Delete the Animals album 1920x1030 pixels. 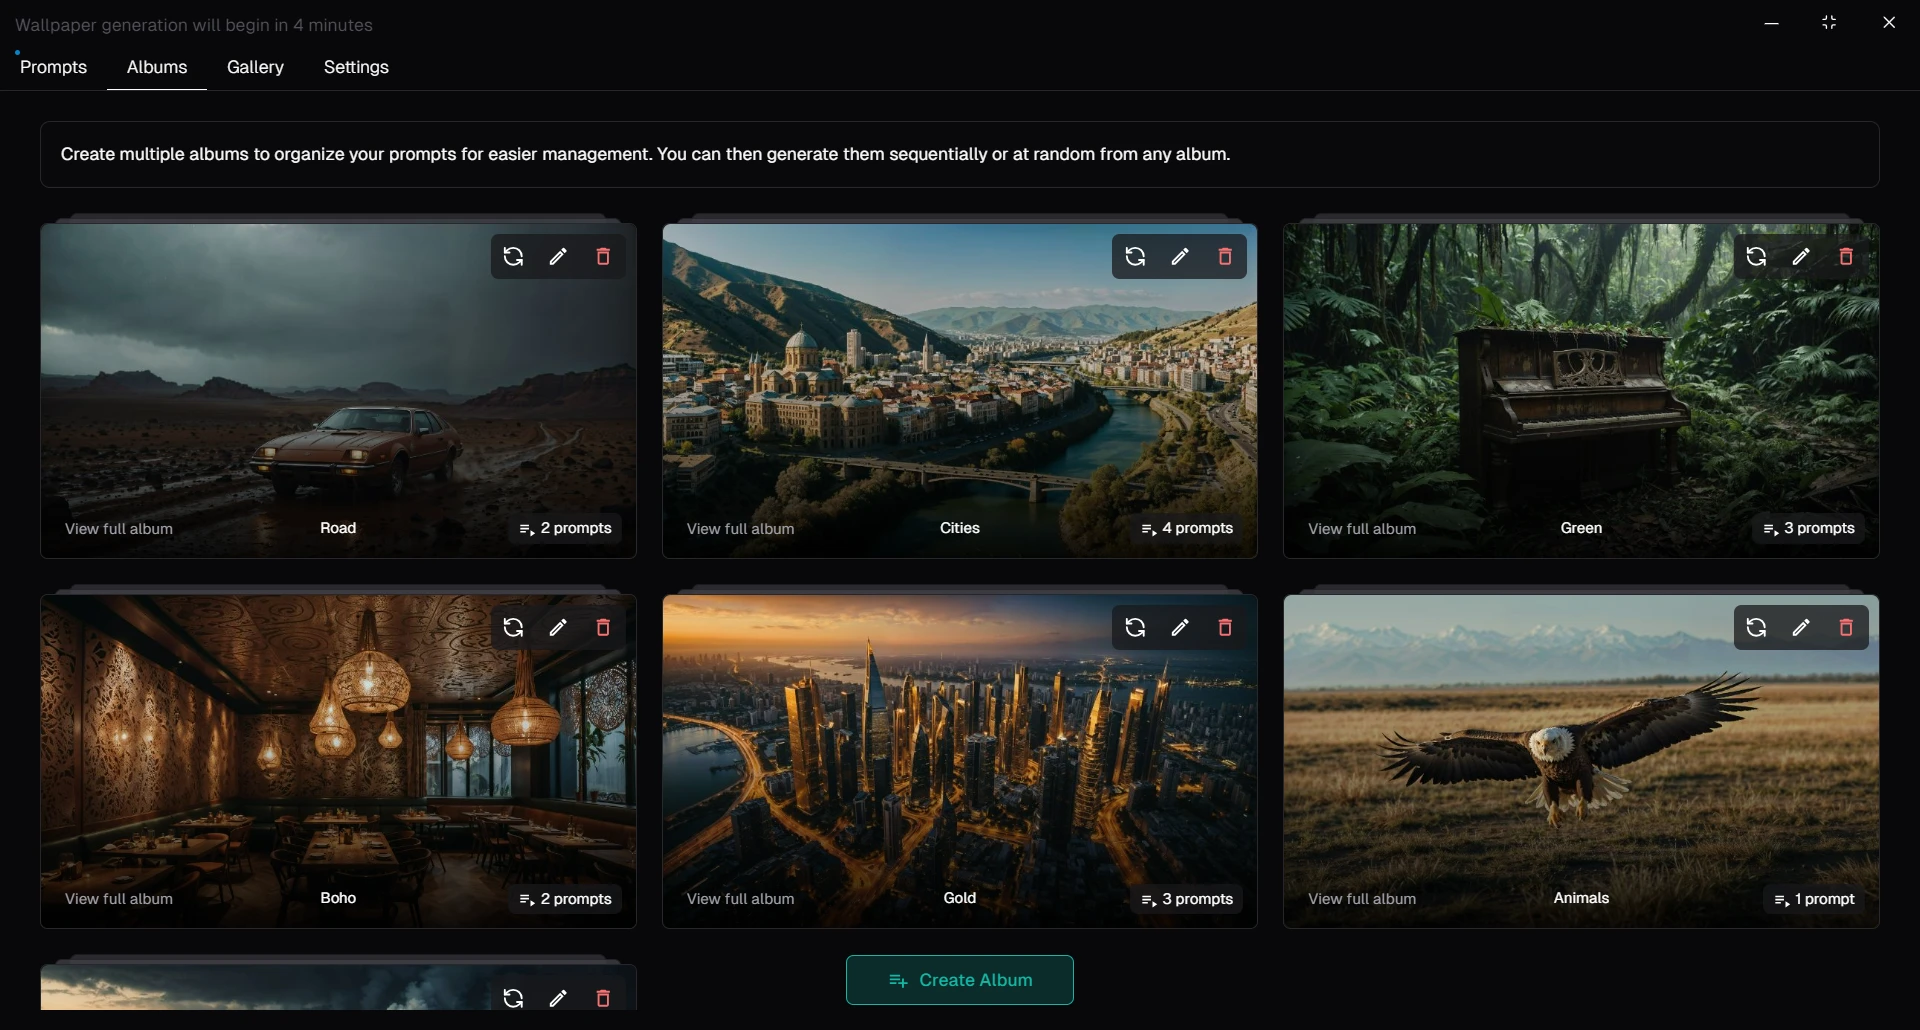click(x=1846, y=628)
